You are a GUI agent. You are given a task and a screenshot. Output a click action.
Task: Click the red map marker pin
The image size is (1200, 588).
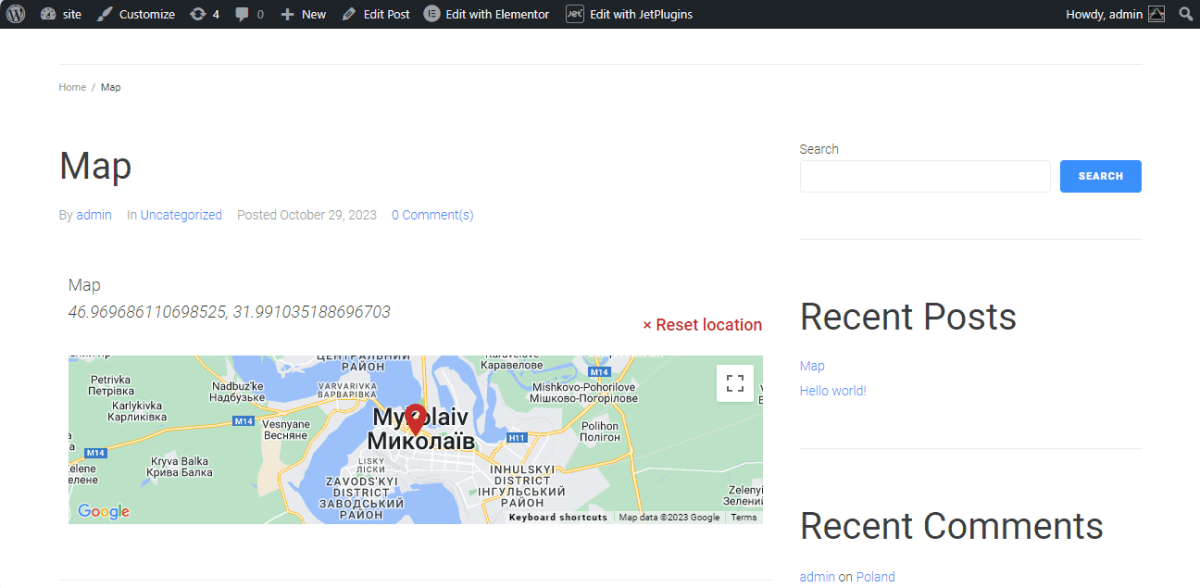[415, 419]
